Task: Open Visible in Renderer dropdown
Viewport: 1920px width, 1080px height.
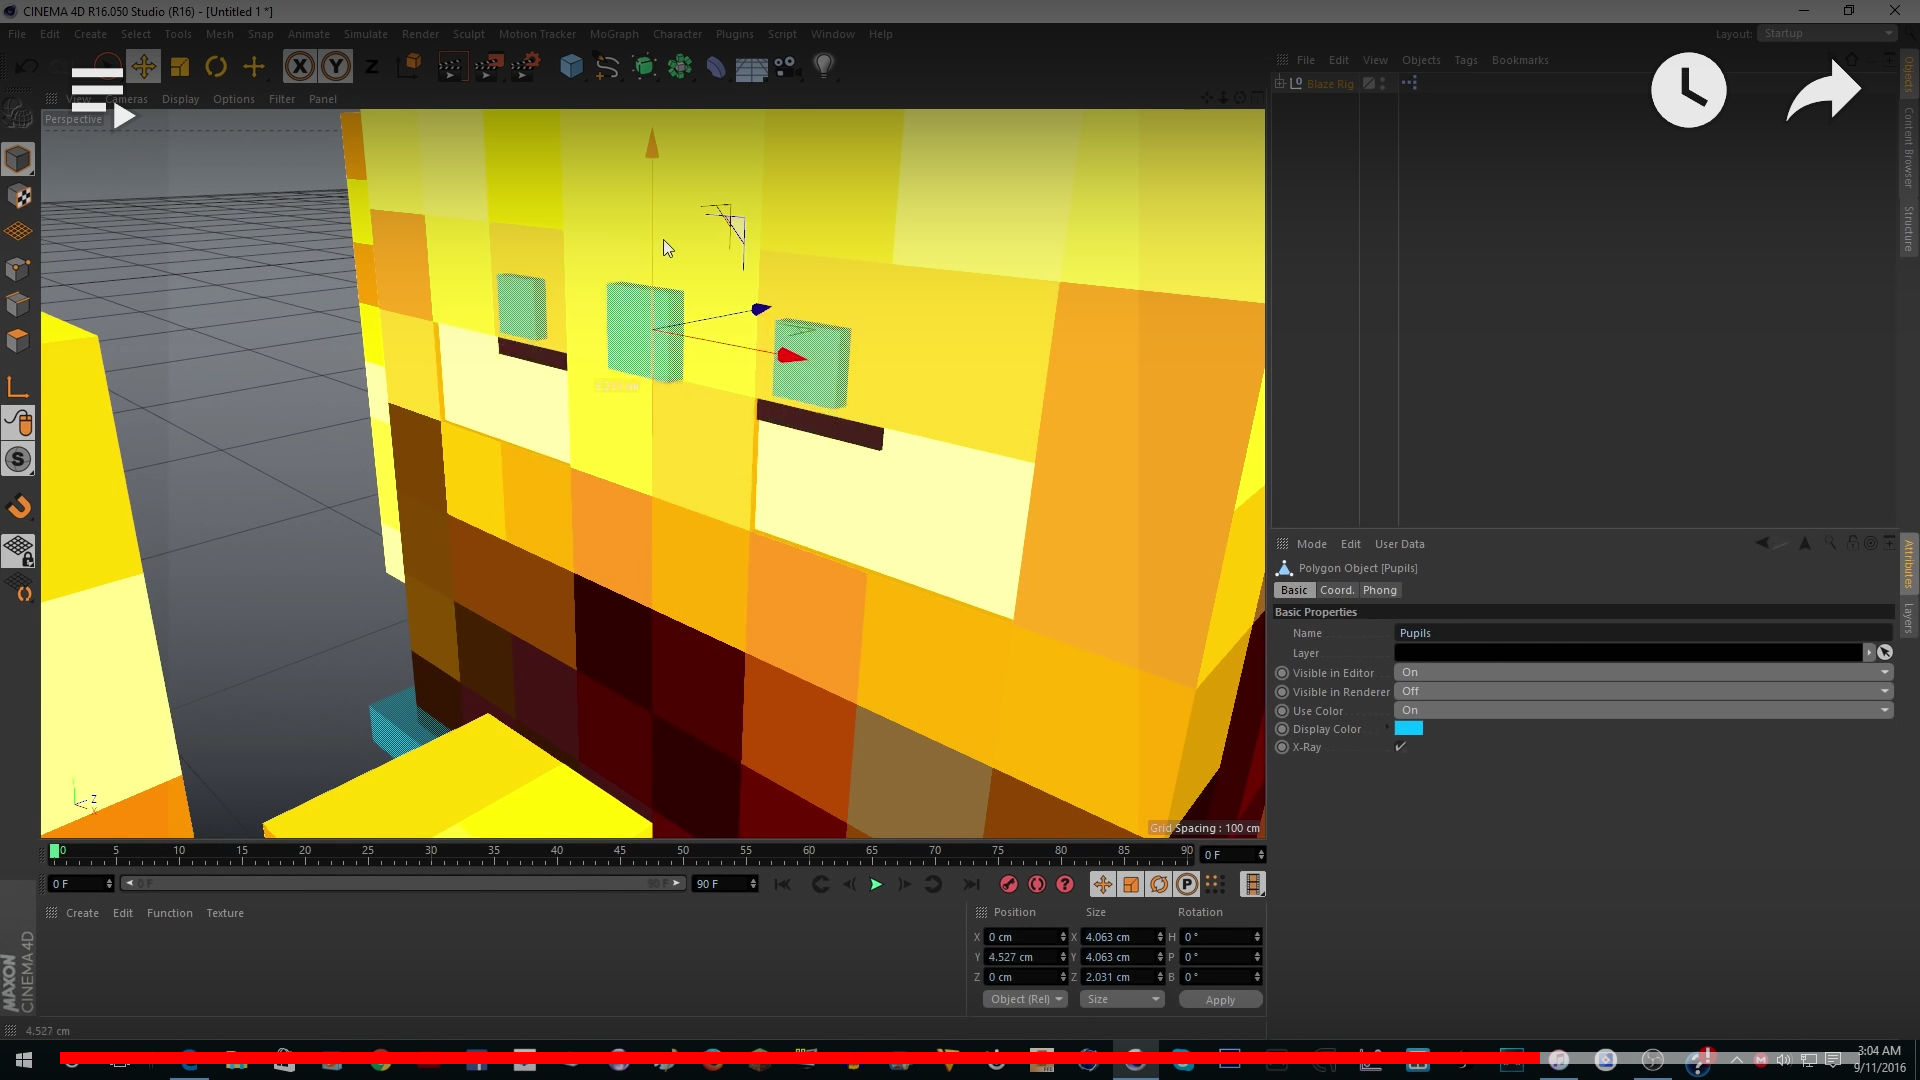Action: tap(1643, 691)
